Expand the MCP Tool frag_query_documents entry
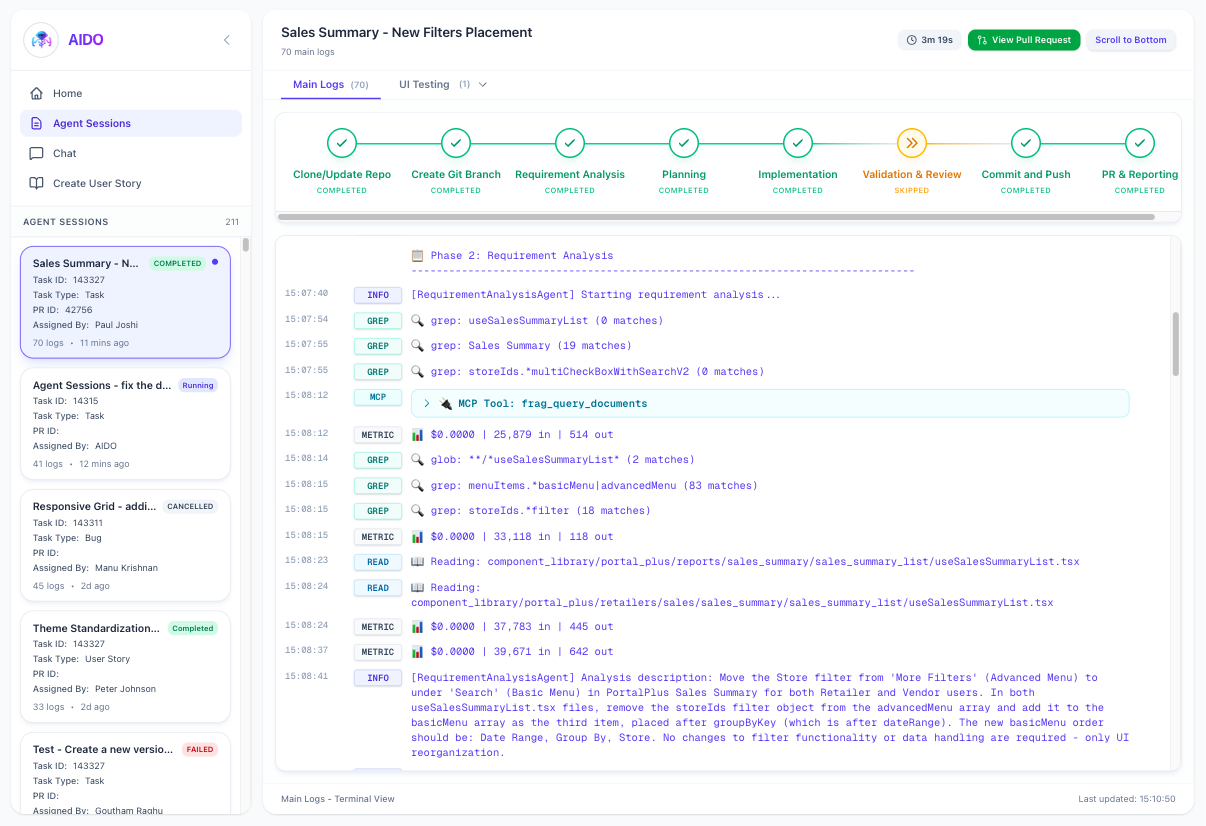1206x826 pixels. click(x=427, y=403)
